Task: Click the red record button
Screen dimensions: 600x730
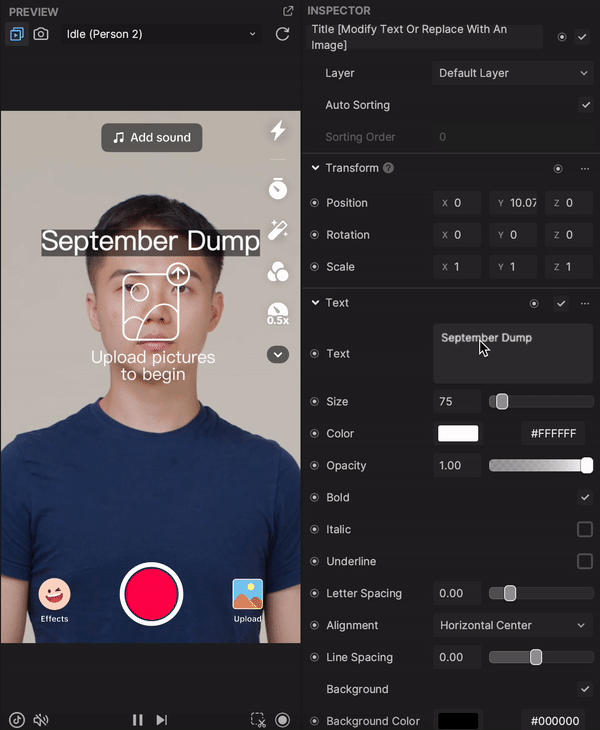Action: tap(151, 594)
